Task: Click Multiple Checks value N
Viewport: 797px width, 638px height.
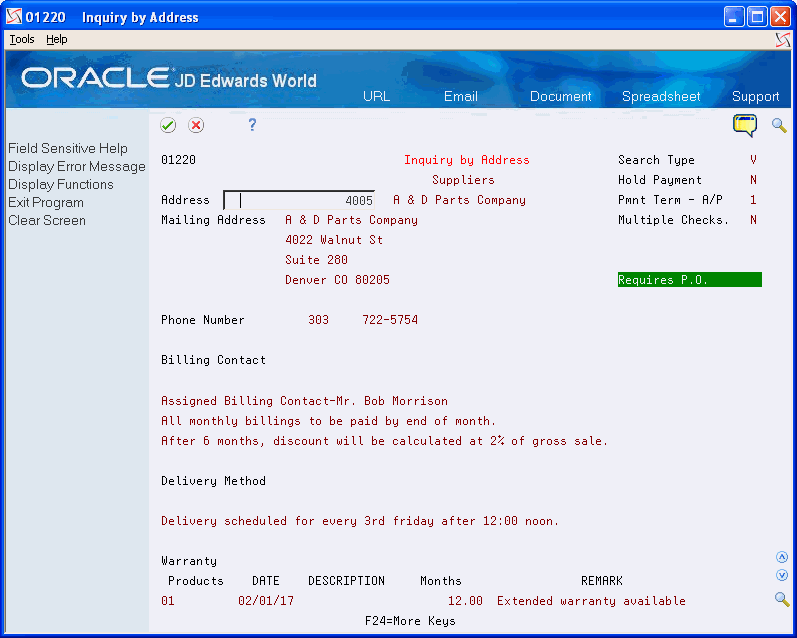Action: click(x=753, y=220)
